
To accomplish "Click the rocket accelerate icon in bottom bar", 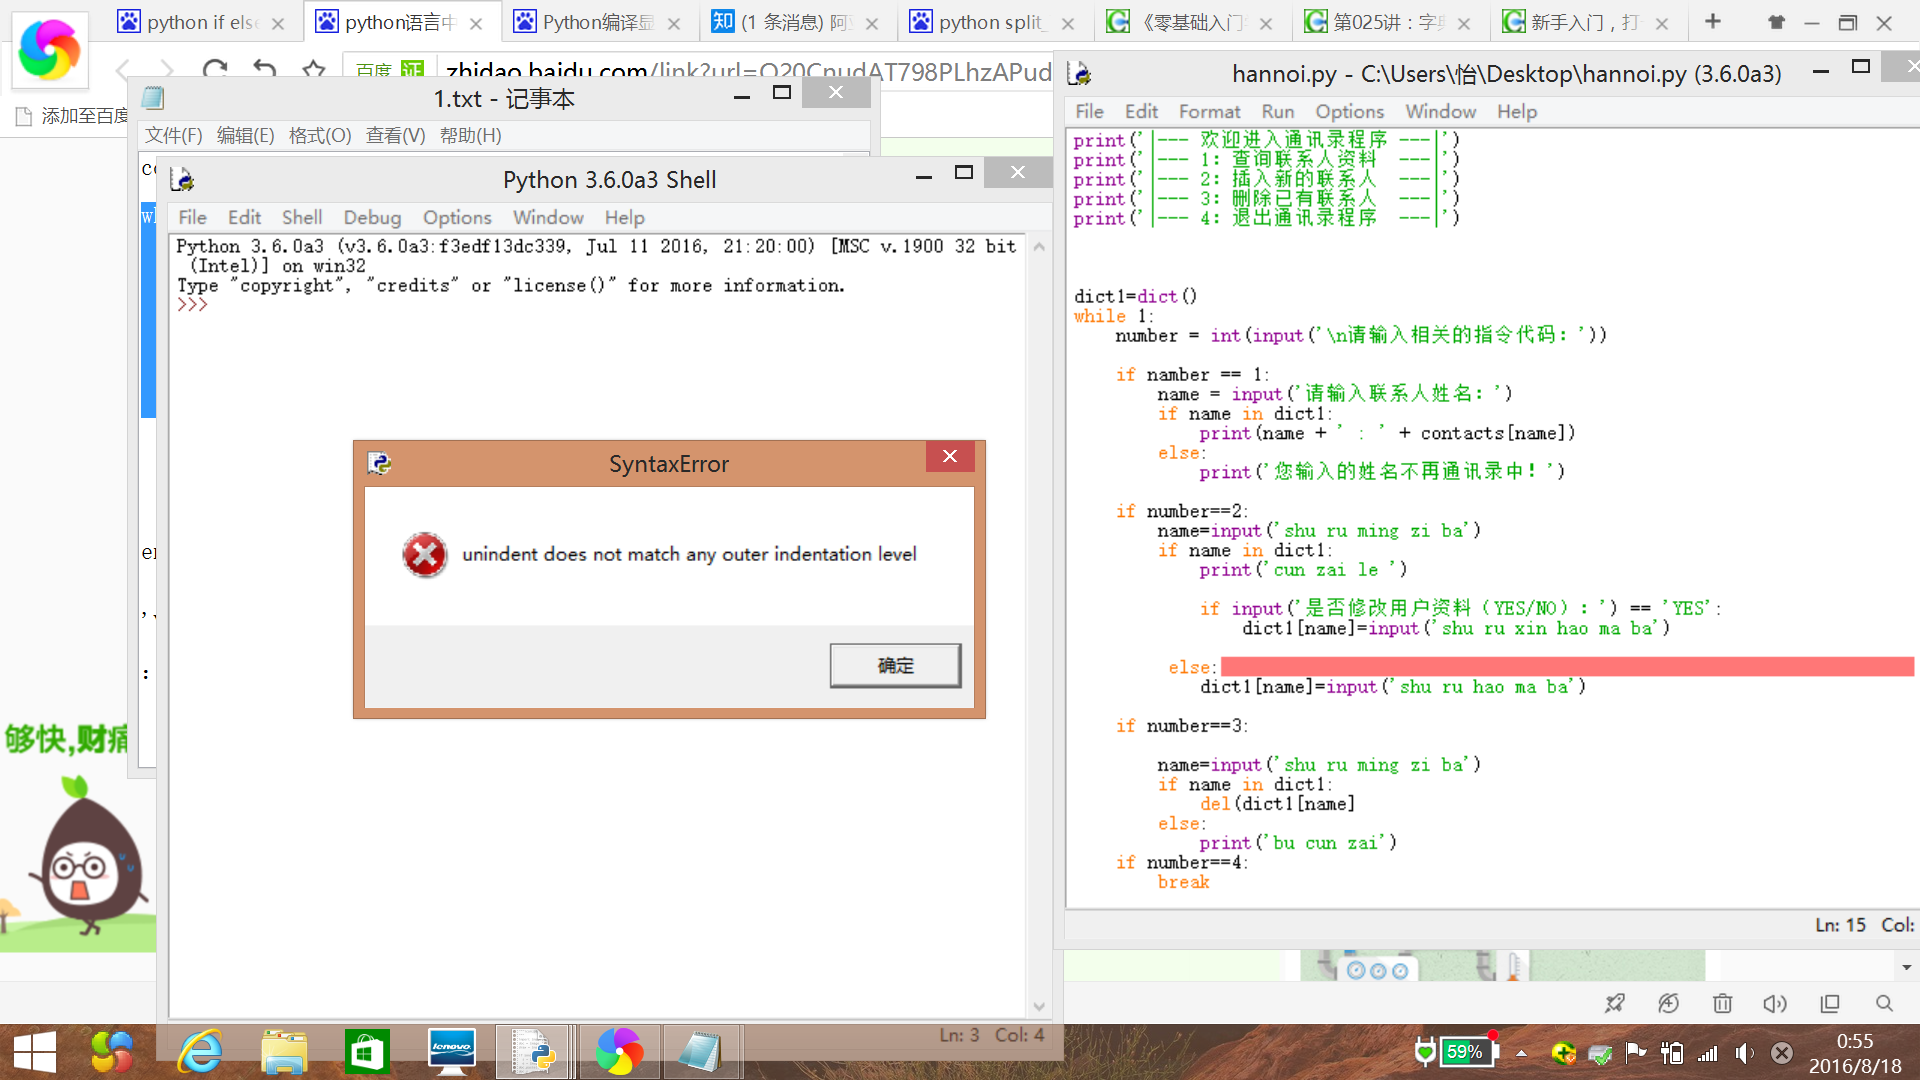I will click(1615, 1003).
